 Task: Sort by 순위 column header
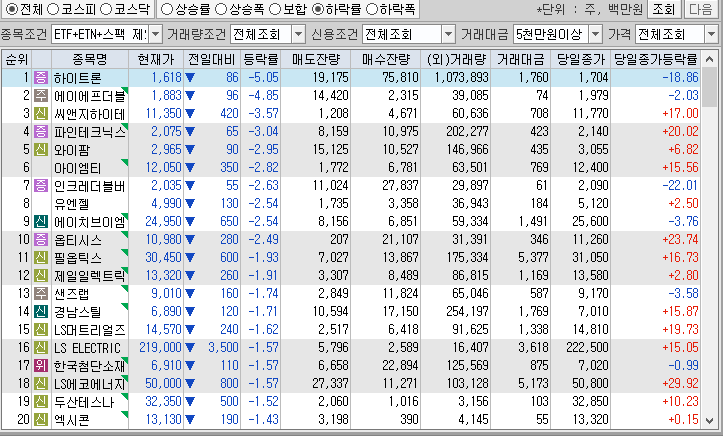16,59
